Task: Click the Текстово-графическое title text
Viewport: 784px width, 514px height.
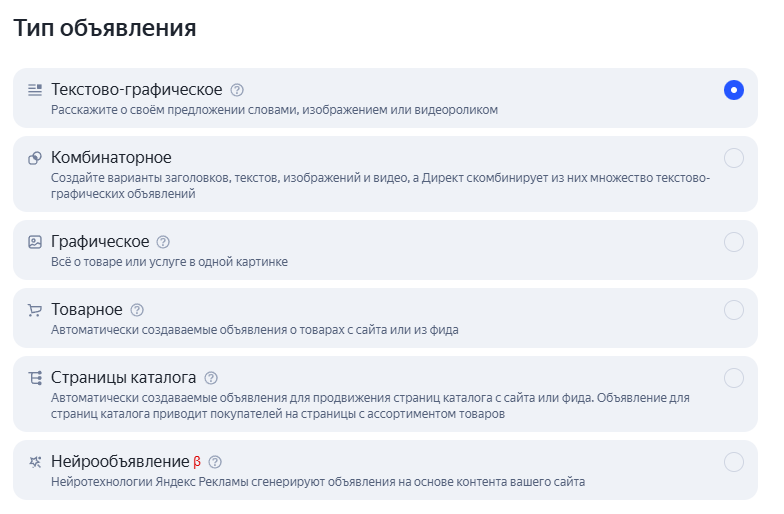Action: click(136, 90)
